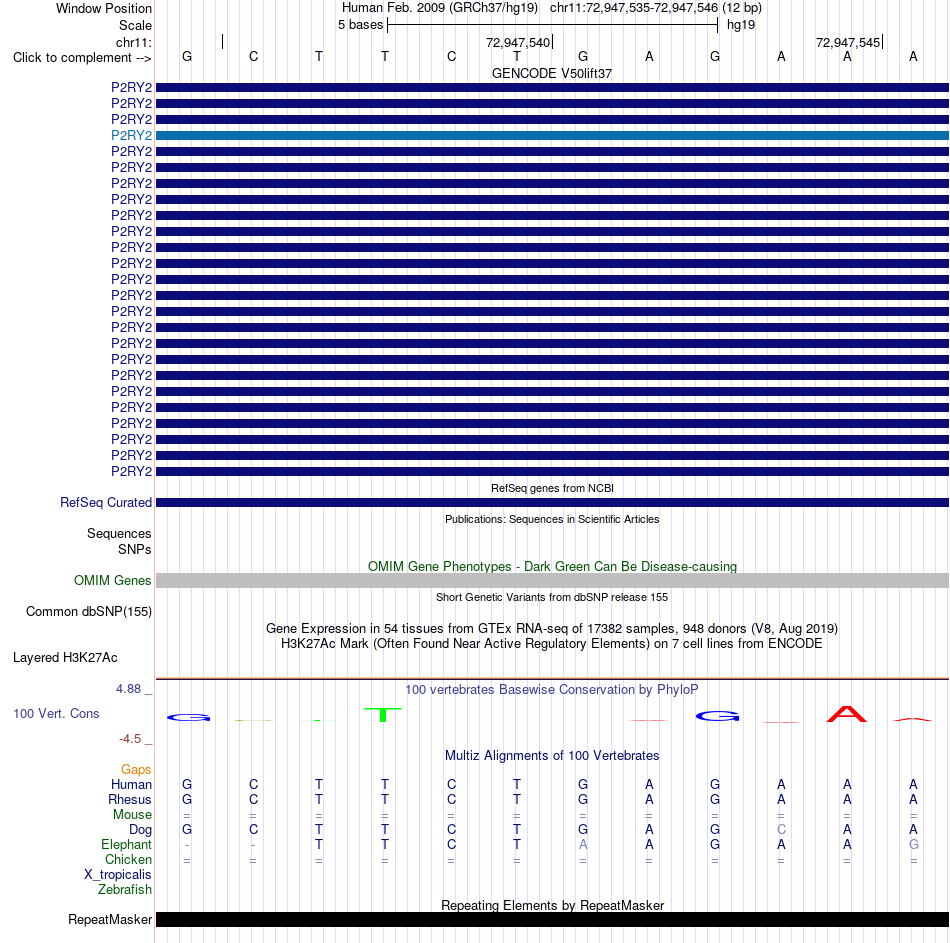Click the 'Scale' ruler label
This screenshot has height=943, width=950.
click(135, 25)
